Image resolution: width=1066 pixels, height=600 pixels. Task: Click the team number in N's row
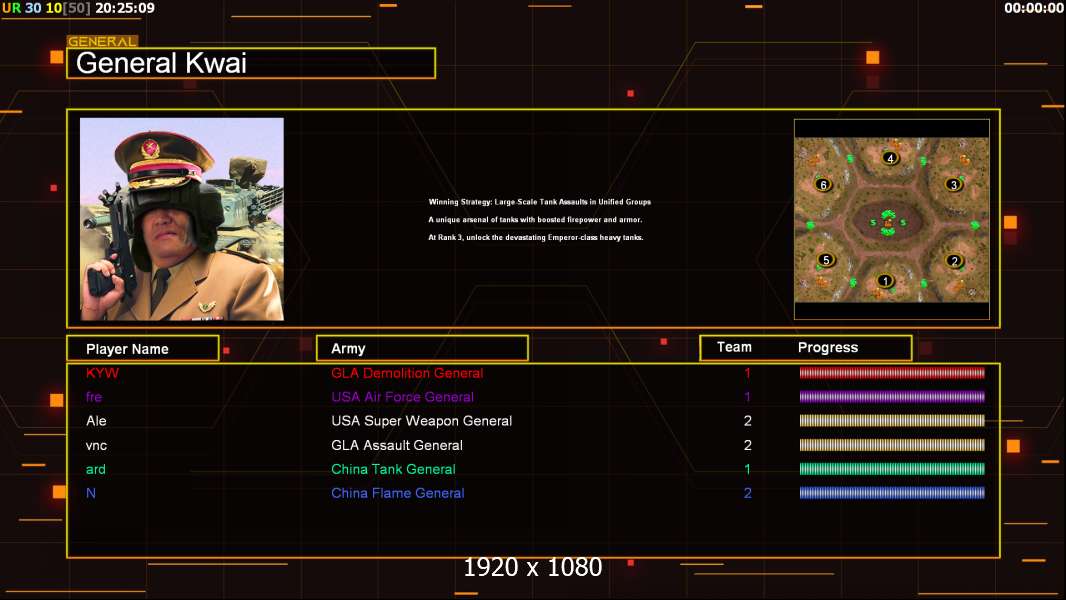point(748,493)
